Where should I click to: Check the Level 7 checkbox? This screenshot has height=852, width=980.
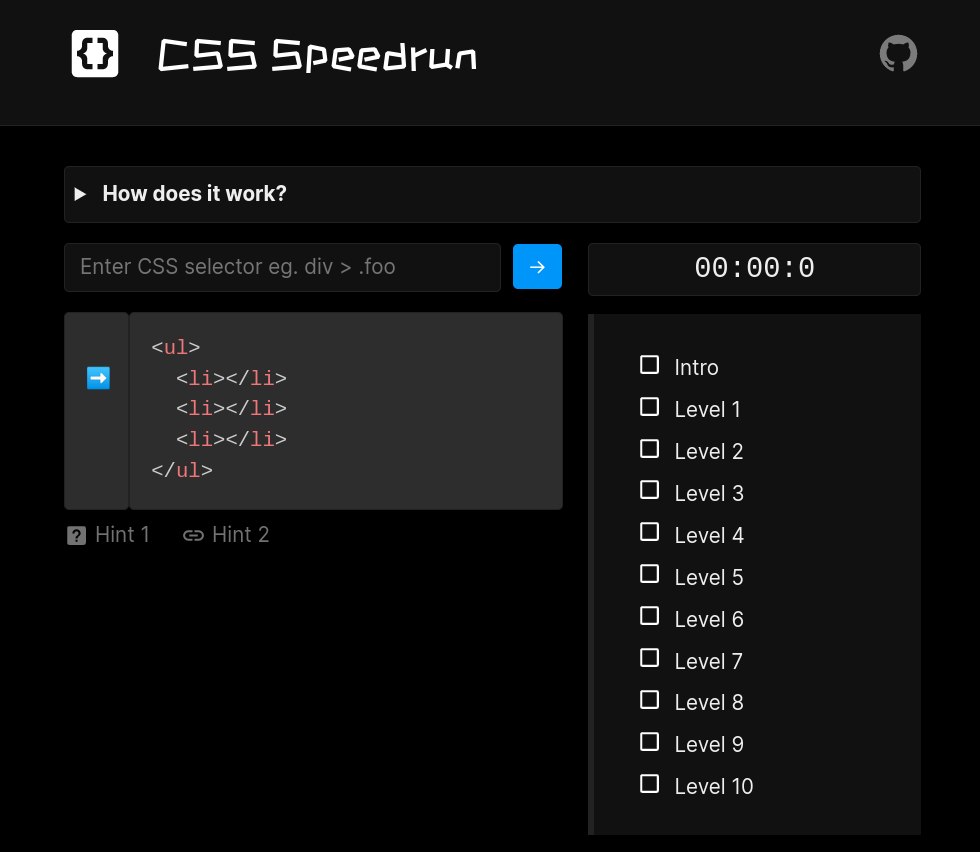(649, 658)
